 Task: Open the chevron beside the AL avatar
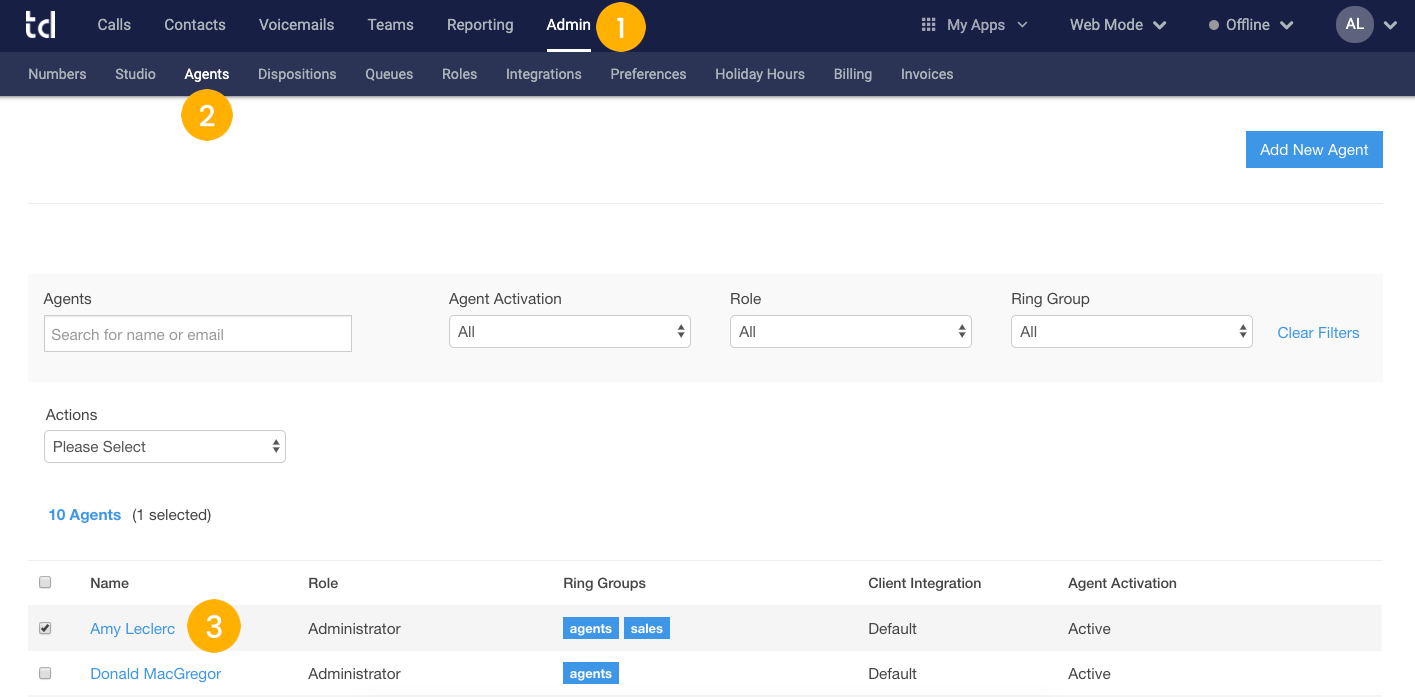click(1390, 24)
